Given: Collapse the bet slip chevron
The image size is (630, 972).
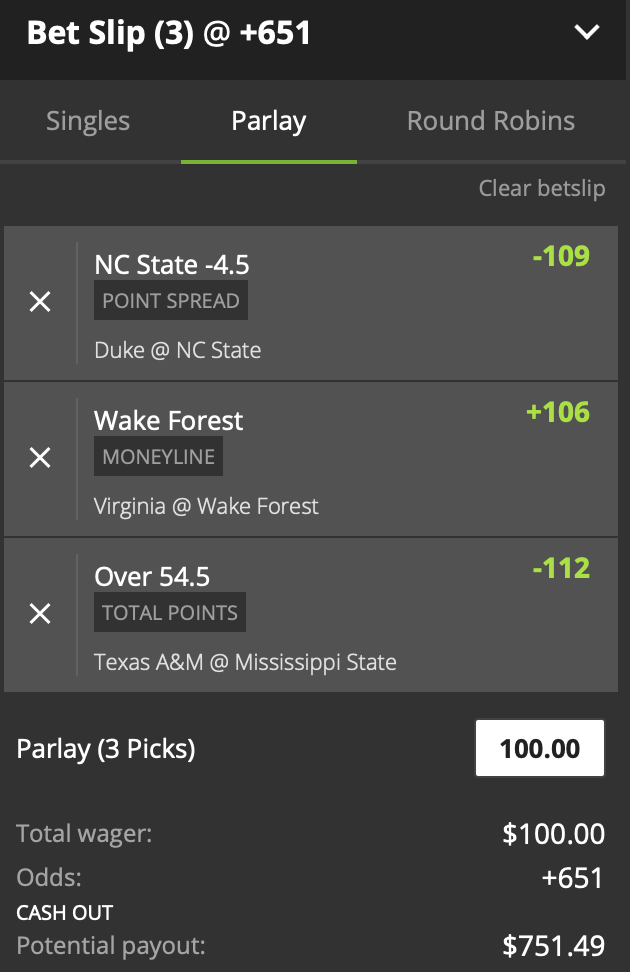Looking at the screenshot, I should (x=587, y=33).
